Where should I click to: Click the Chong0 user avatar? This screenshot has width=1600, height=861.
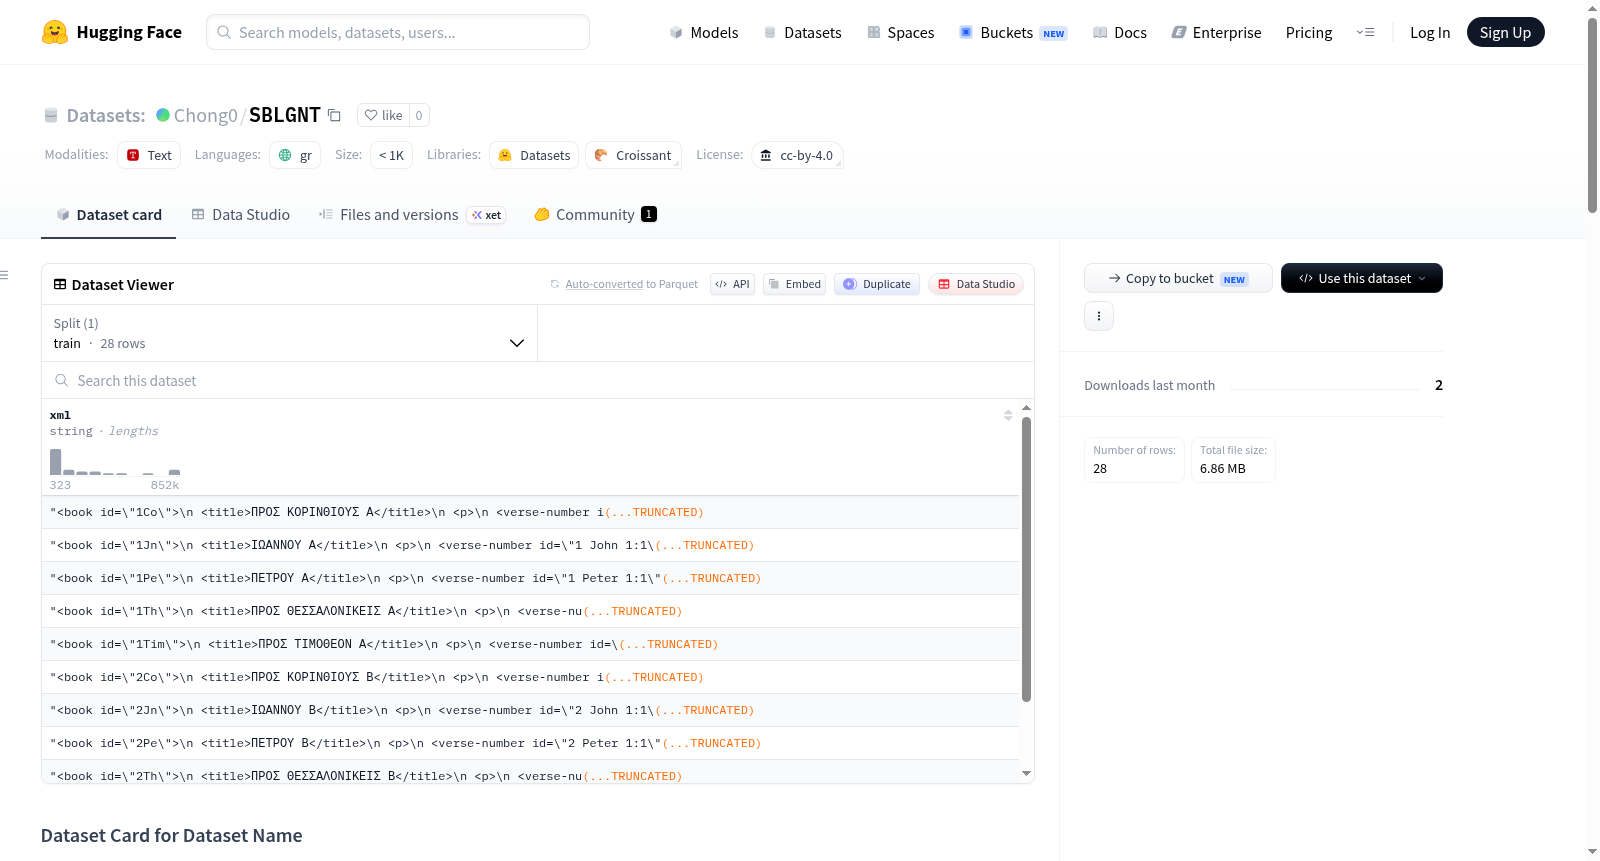tap(163, 115)
